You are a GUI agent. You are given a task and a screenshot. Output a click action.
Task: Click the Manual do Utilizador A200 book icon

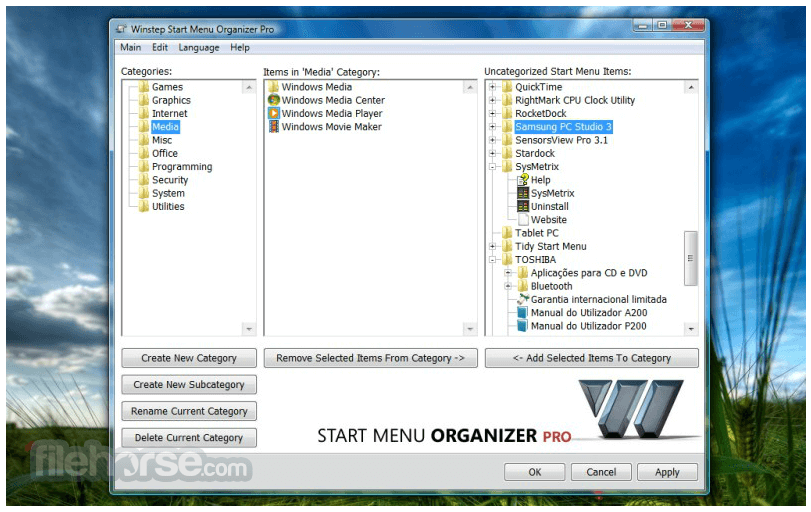click(x=523, y=313)
